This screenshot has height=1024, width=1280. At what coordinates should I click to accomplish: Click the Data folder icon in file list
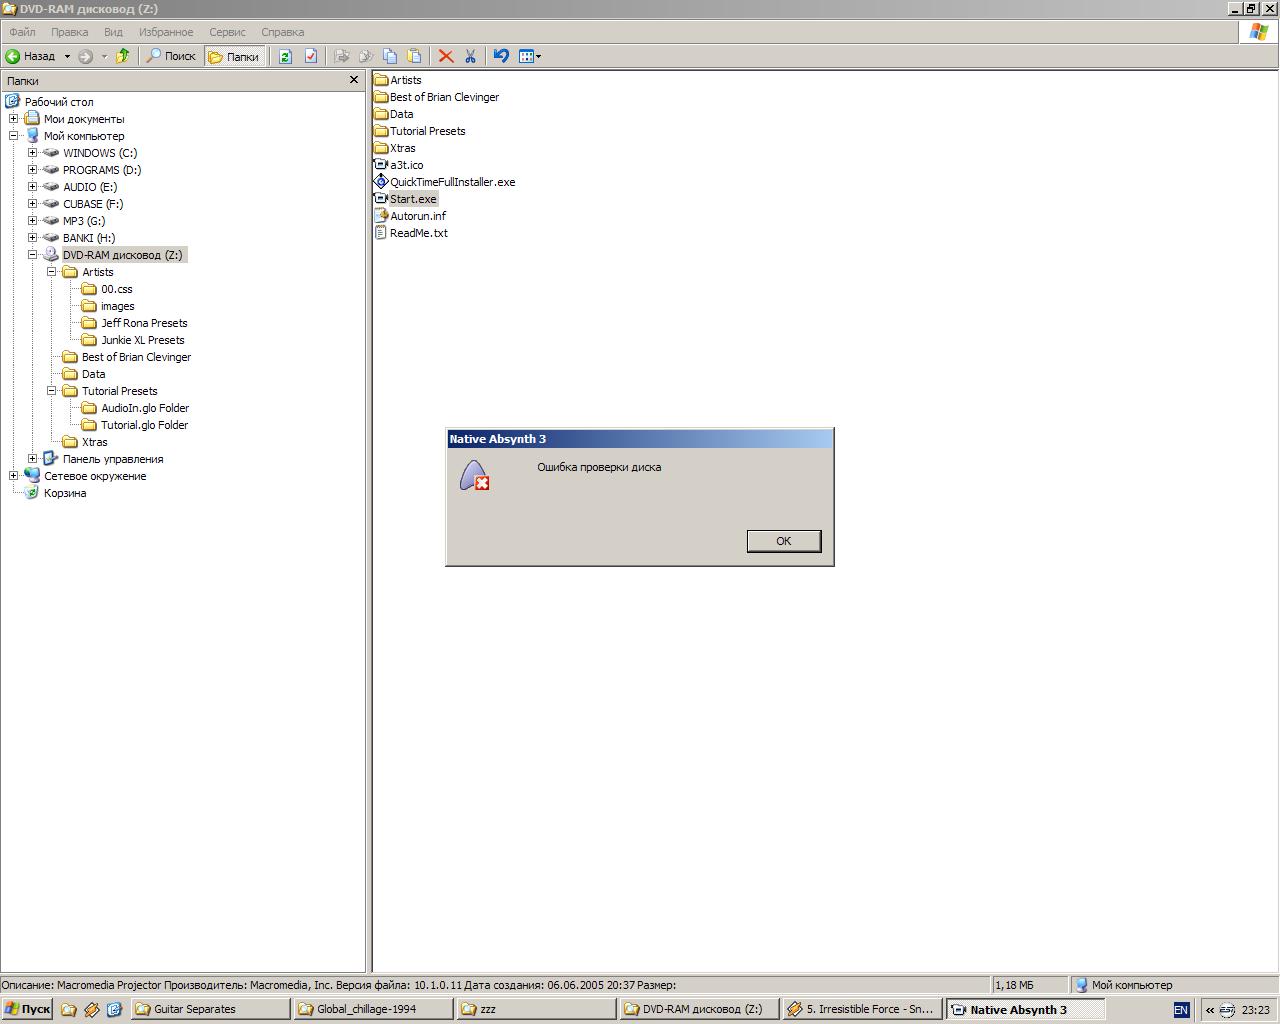381,114
